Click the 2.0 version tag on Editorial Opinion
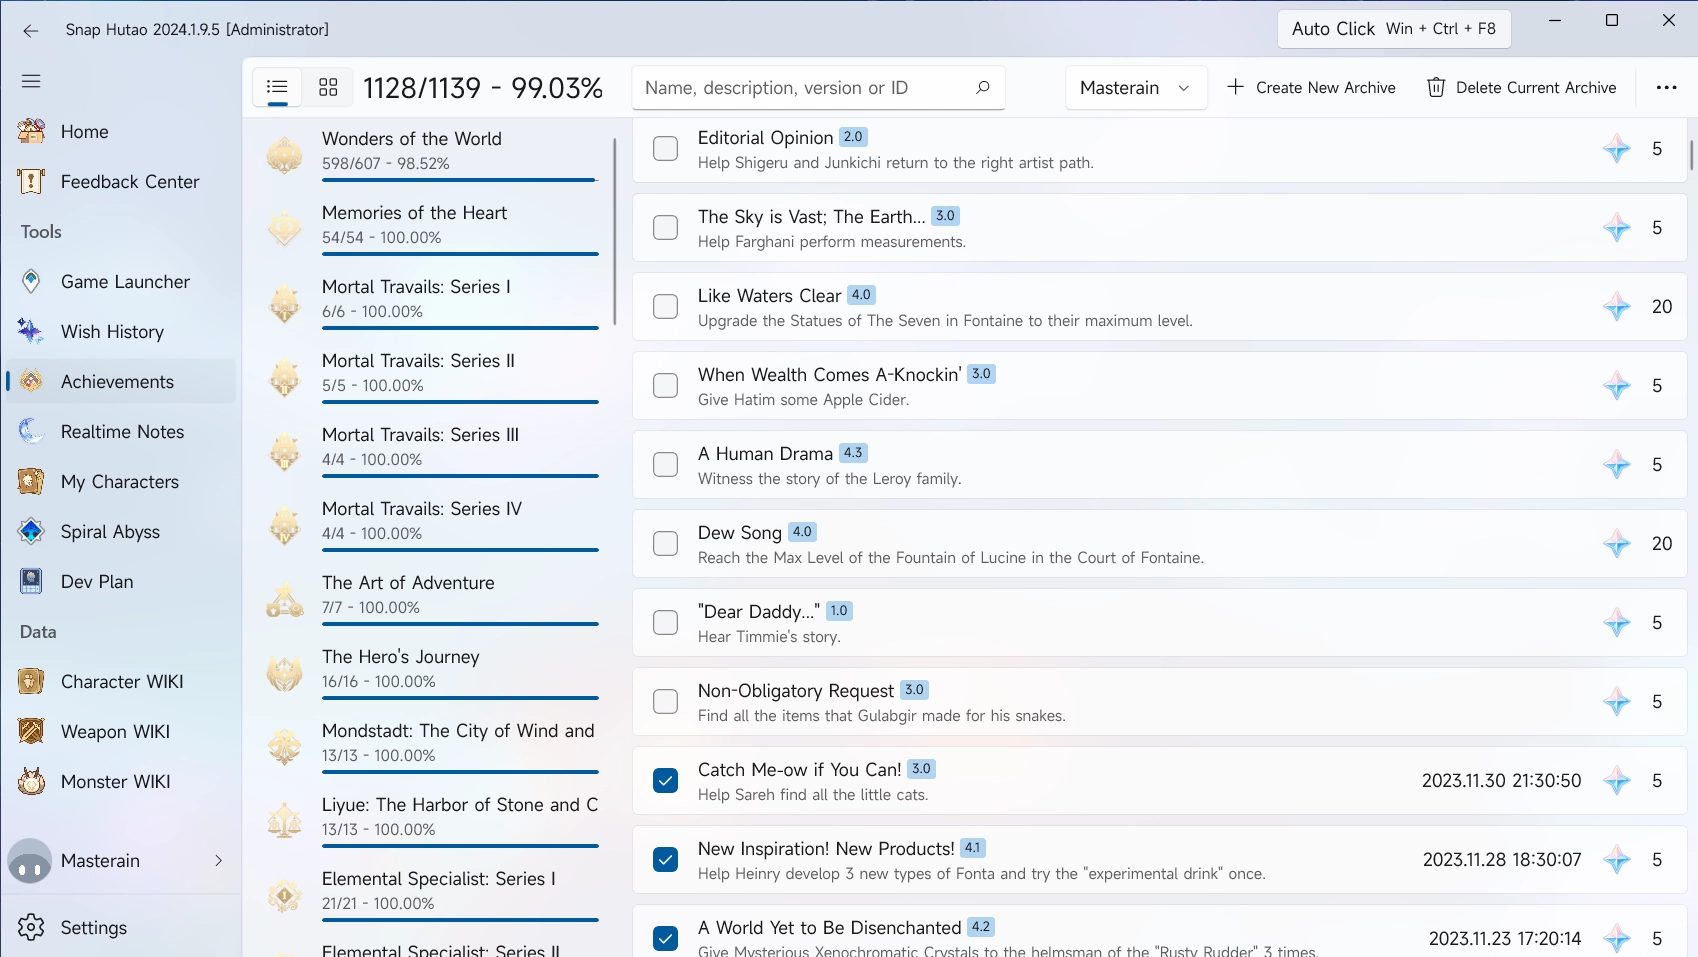The height and width of the screenshot is (957, 1698). pos(853,136)
